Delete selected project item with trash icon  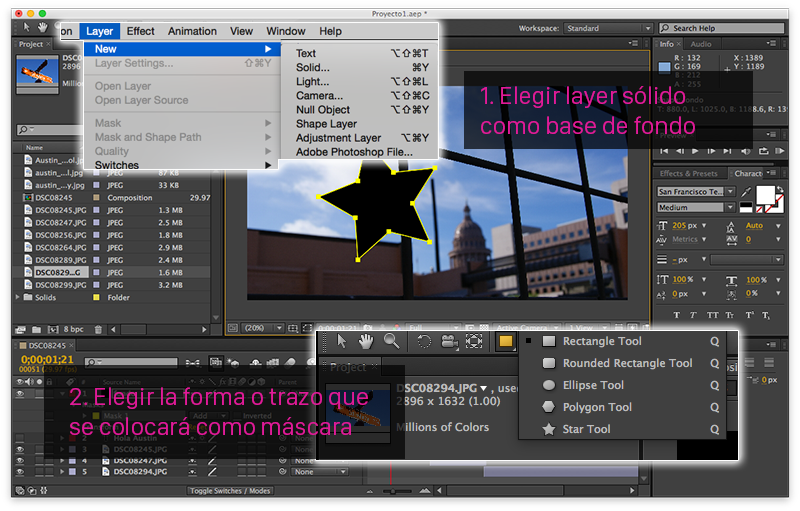[x=98, y=329]
